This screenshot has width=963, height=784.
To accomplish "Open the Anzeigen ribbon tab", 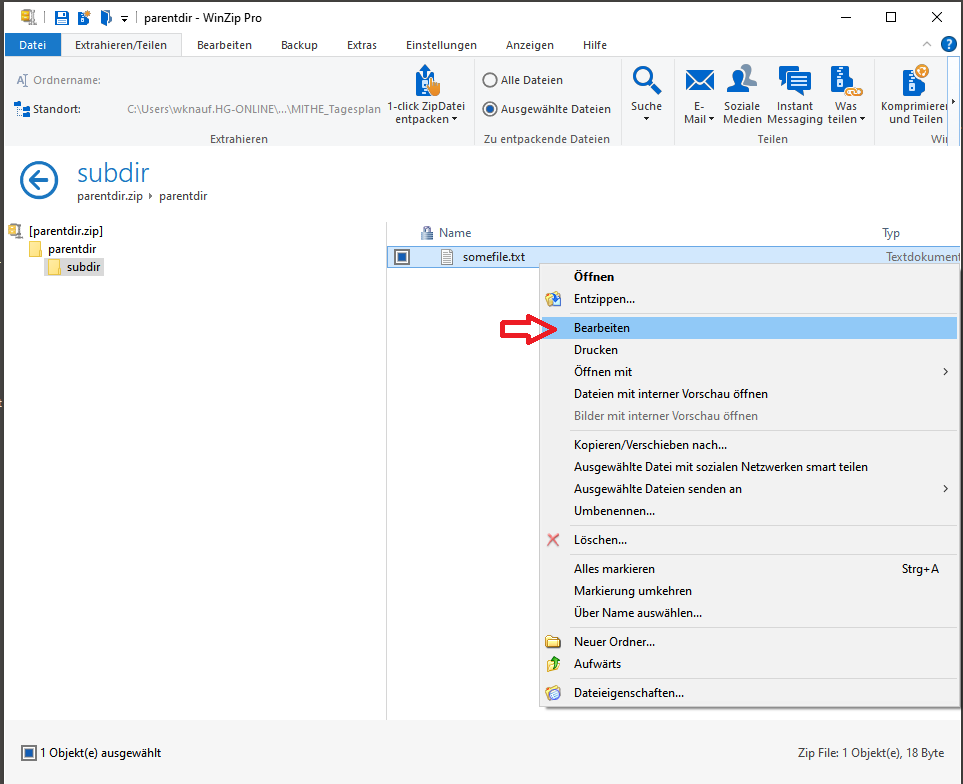I will (529, 45).
